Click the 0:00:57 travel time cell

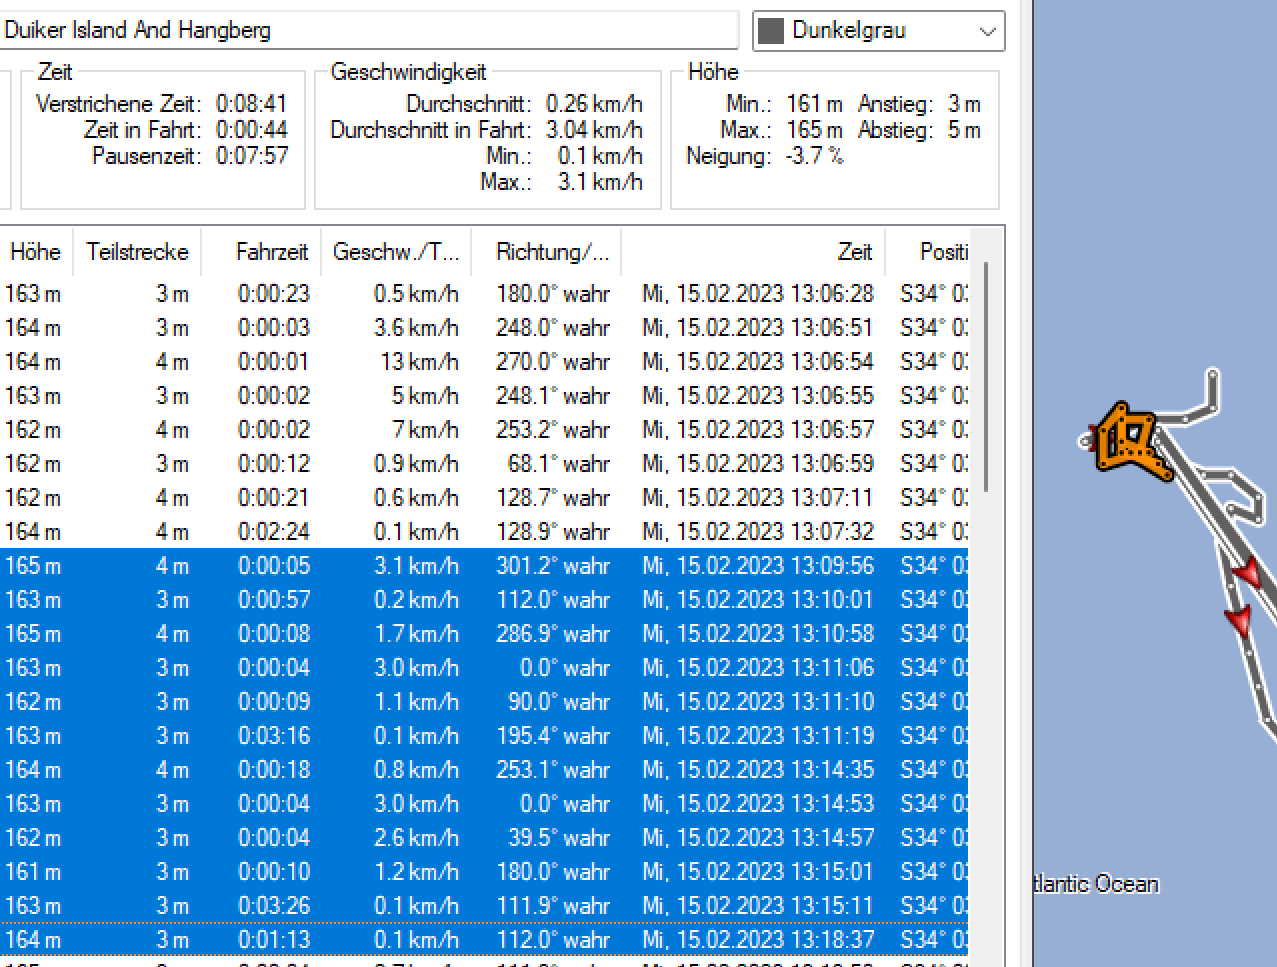coord(274,600)
